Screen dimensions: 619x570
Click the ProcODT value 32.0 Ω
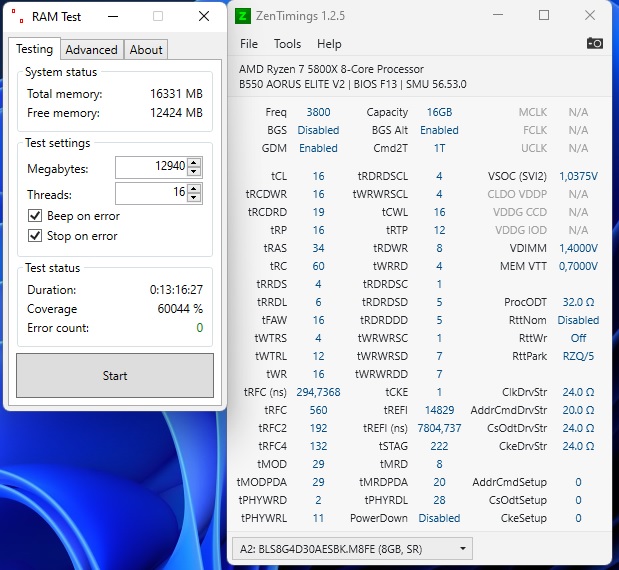click(578, 302)
